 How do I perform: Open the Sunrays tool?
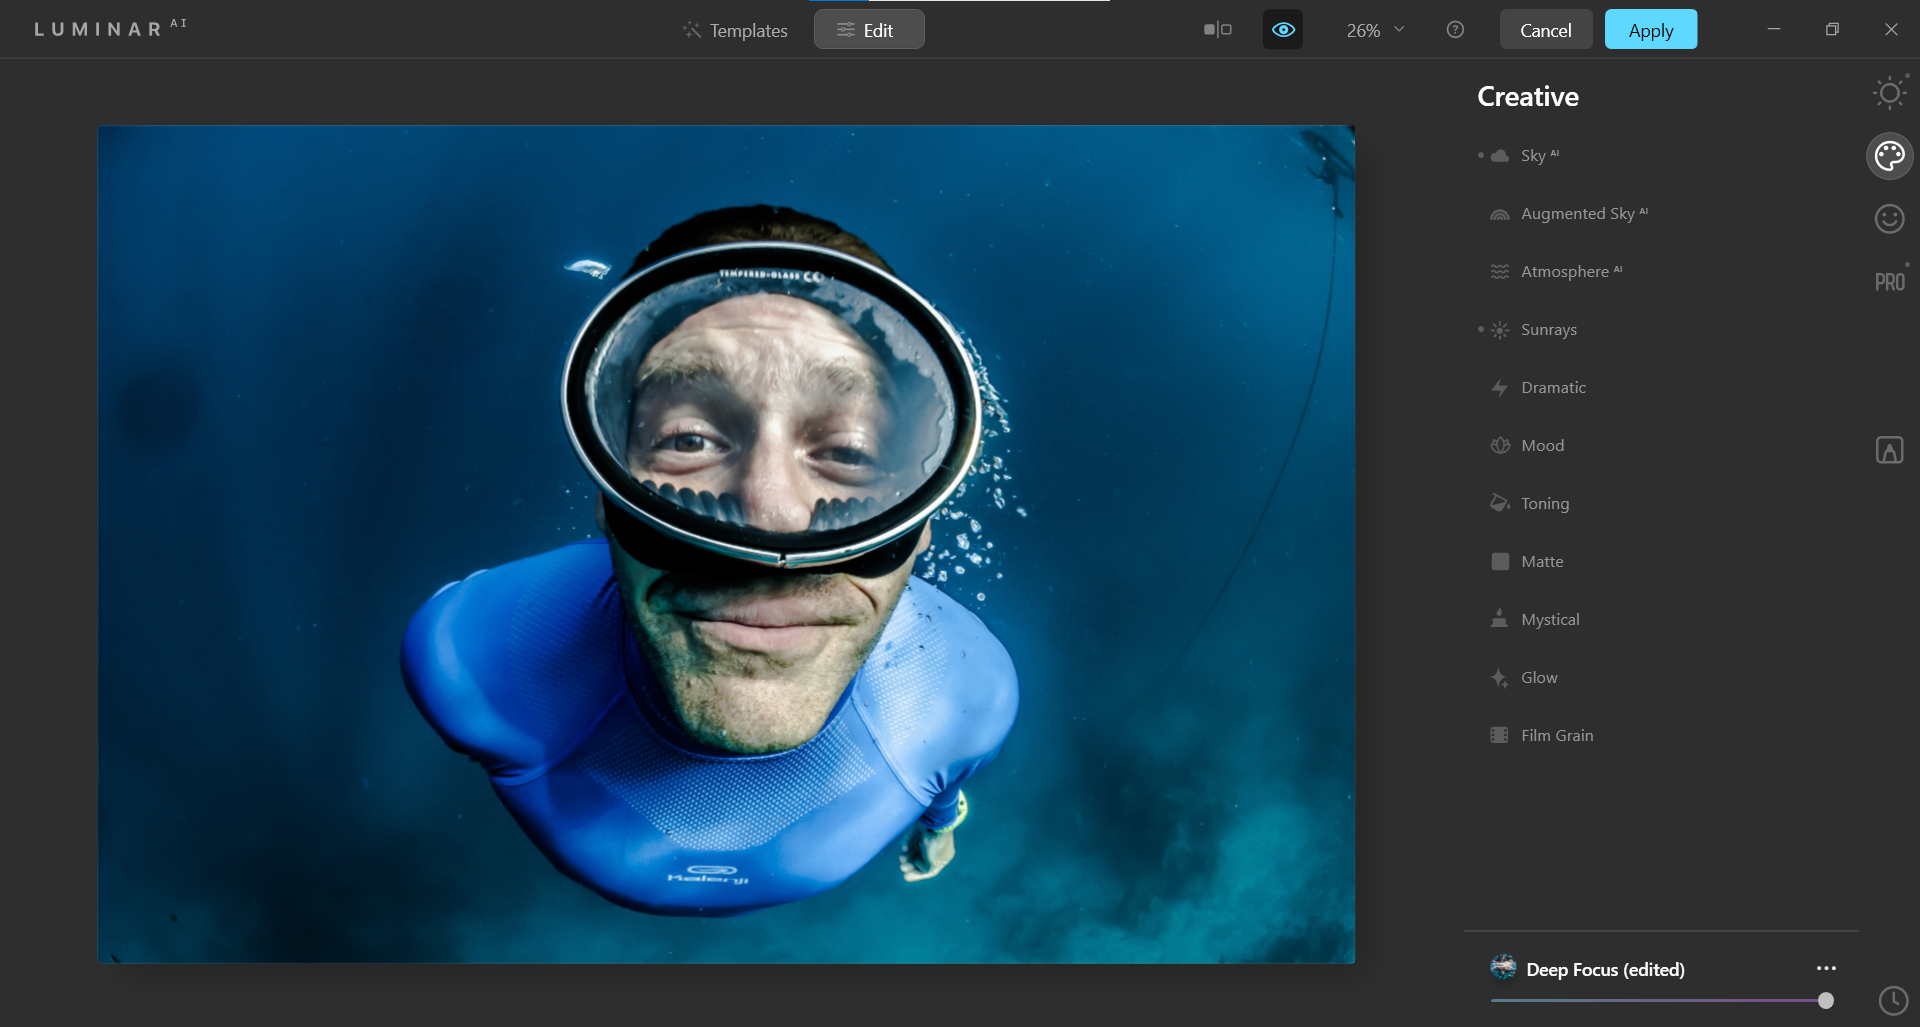click(1548, 329)
